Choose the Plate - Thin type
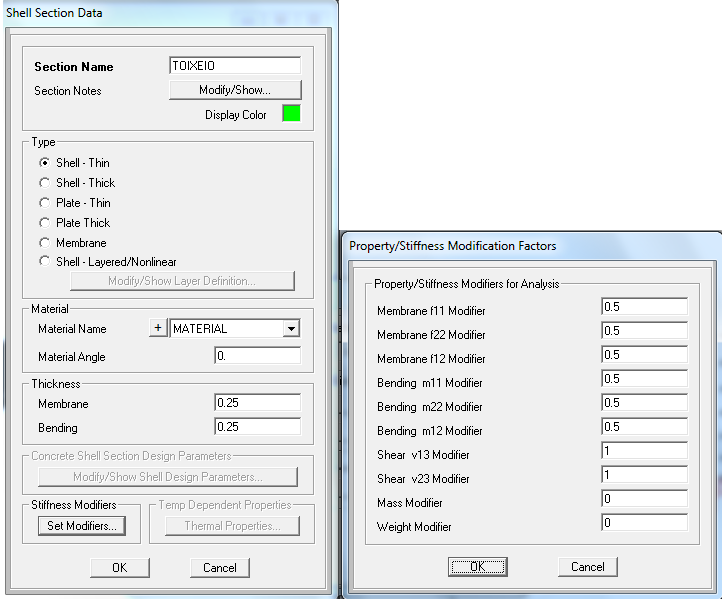 [45, 203]
